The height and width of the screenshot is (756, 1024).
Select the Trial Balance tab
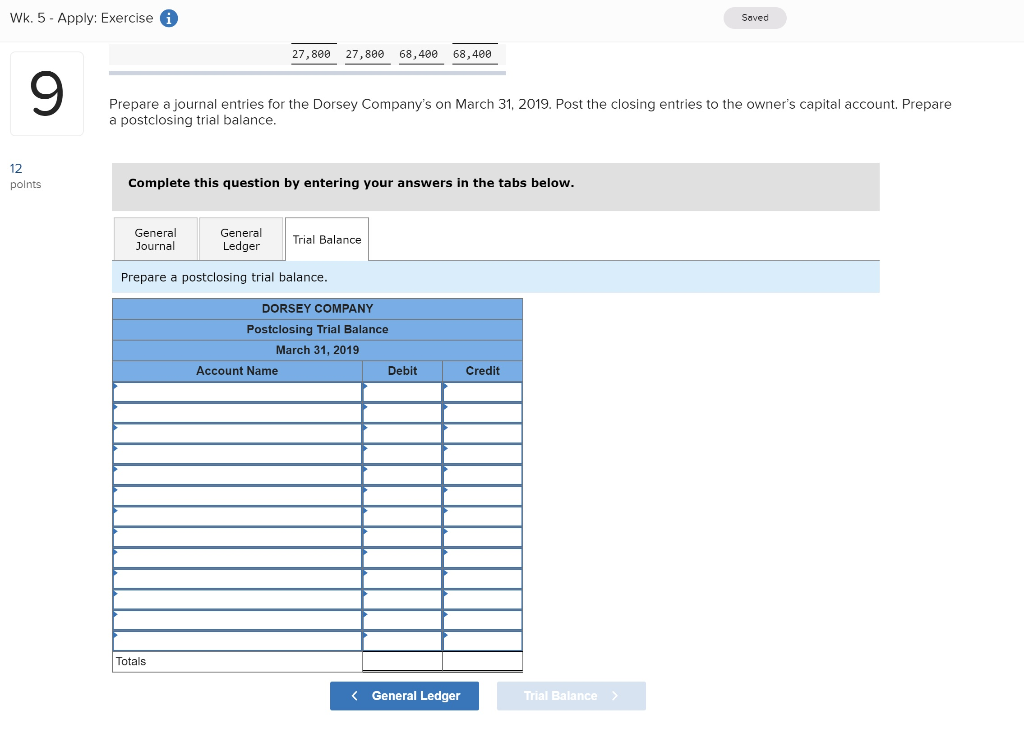(x=326, y=238)
